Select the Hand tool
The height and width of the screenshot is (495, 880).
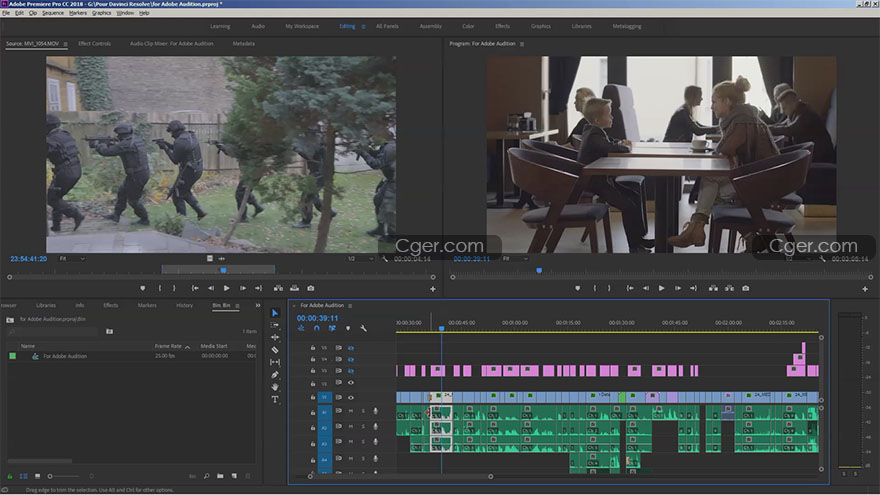tap(275, 387)
